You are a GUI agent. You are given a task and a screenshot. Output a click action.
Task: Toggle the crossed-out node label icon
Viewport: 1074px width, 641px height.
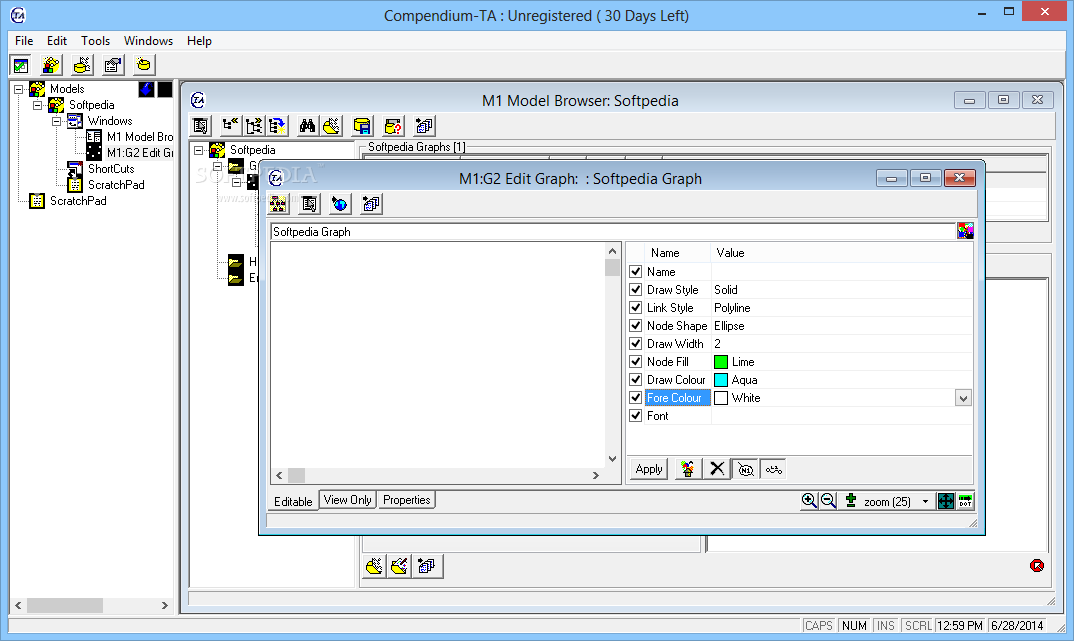click(746, 469)
